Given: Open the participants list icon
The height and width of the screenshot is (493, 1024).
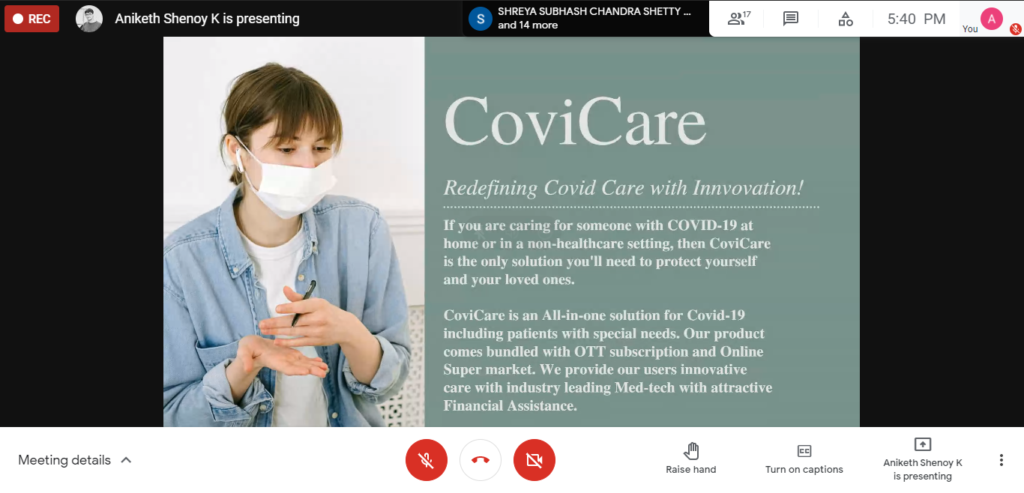Looking at the screenshot, I should point(738,19).
